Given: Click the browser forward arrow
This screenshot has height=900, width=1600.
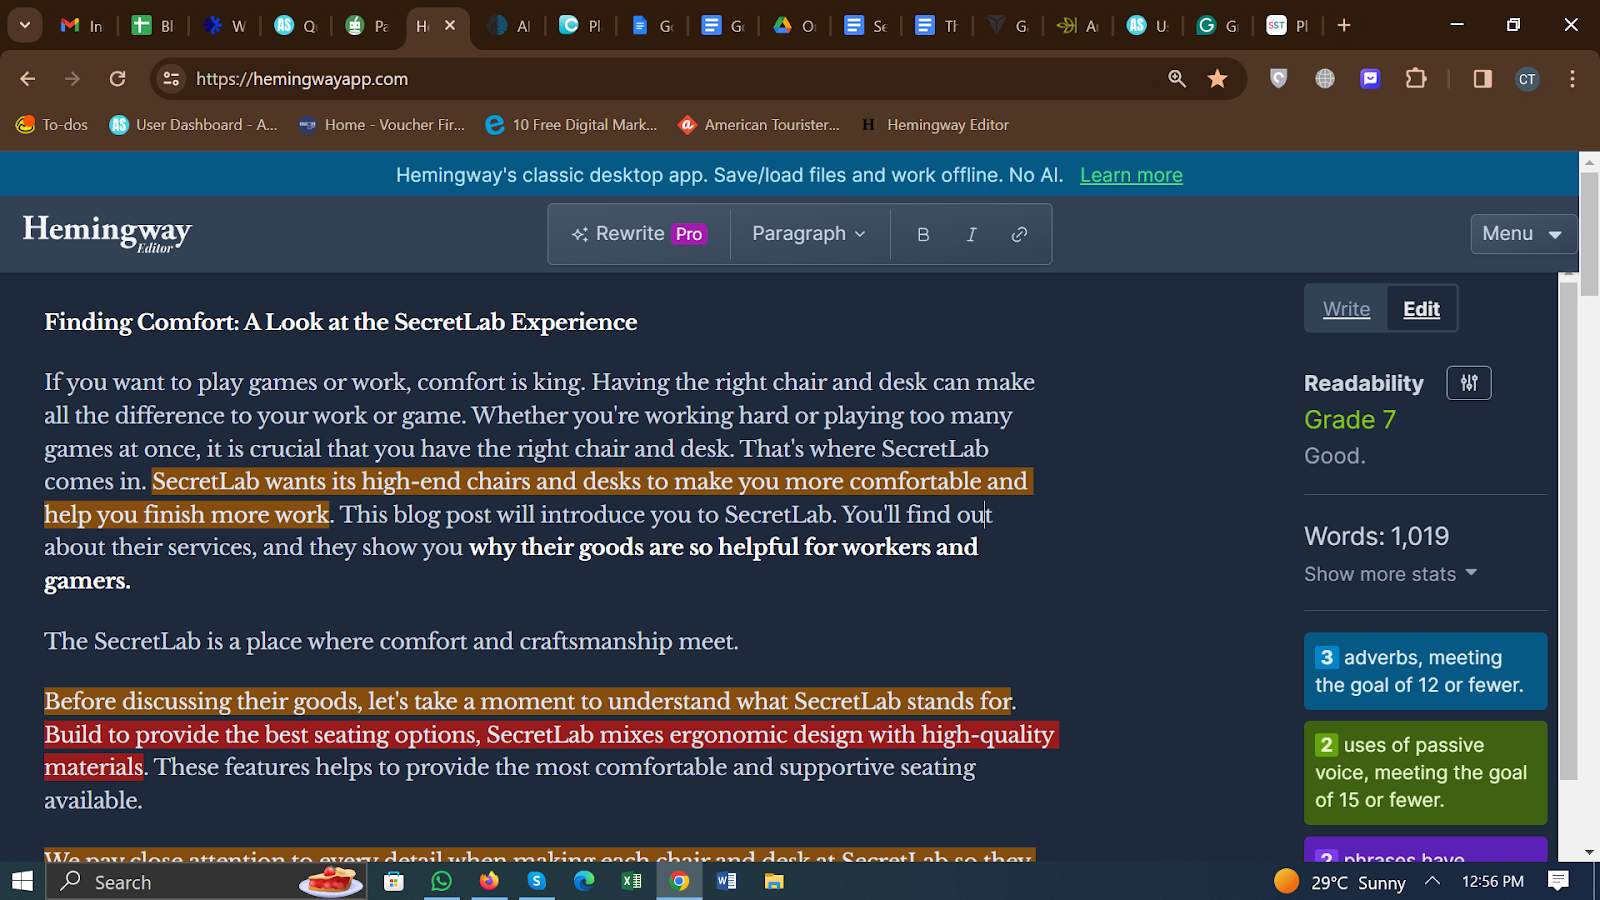Looking at the screenshot, I should click(x=72, y=79).
